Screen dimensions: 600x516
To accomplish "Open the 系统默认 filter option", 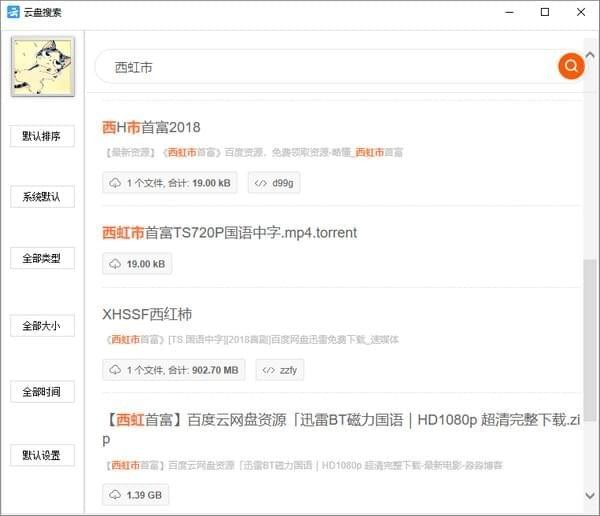I will pos(42,197).
